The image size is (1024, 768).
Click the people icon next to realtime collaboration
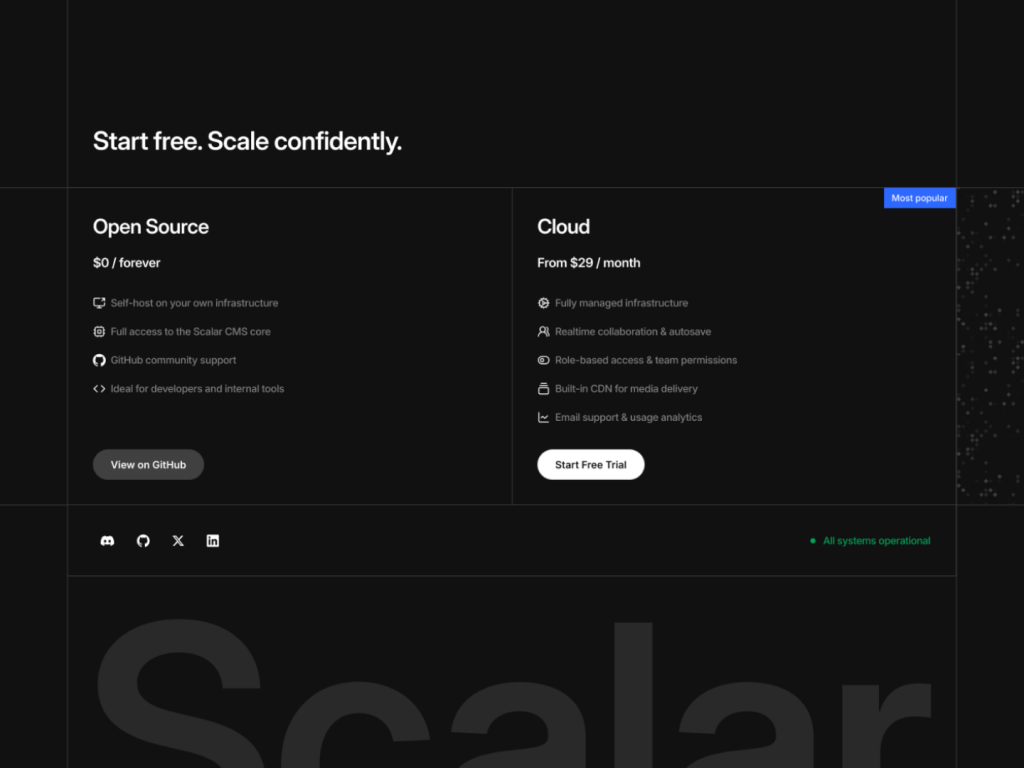(543, 331)
